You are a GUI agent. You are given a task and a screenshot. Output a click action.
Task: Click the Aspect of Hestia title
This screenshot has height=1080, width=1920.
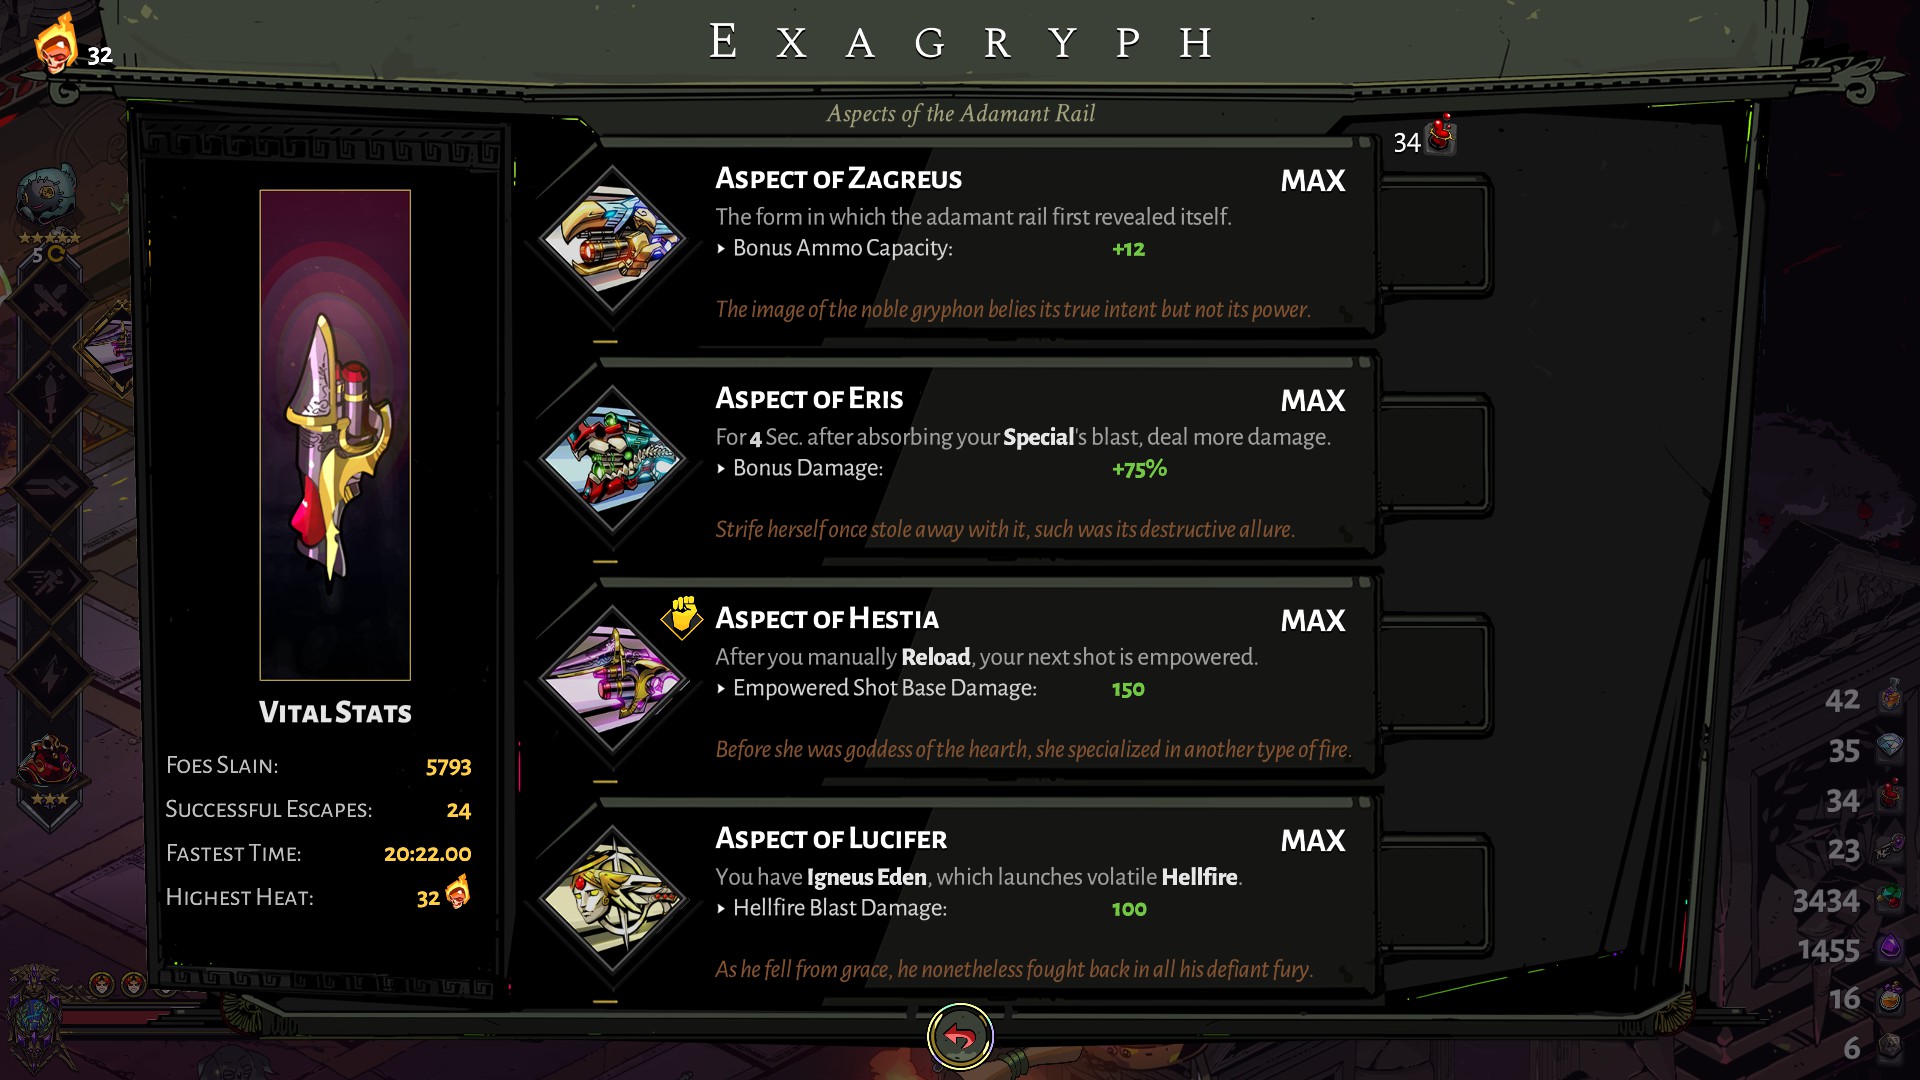[x=827, y=619]
